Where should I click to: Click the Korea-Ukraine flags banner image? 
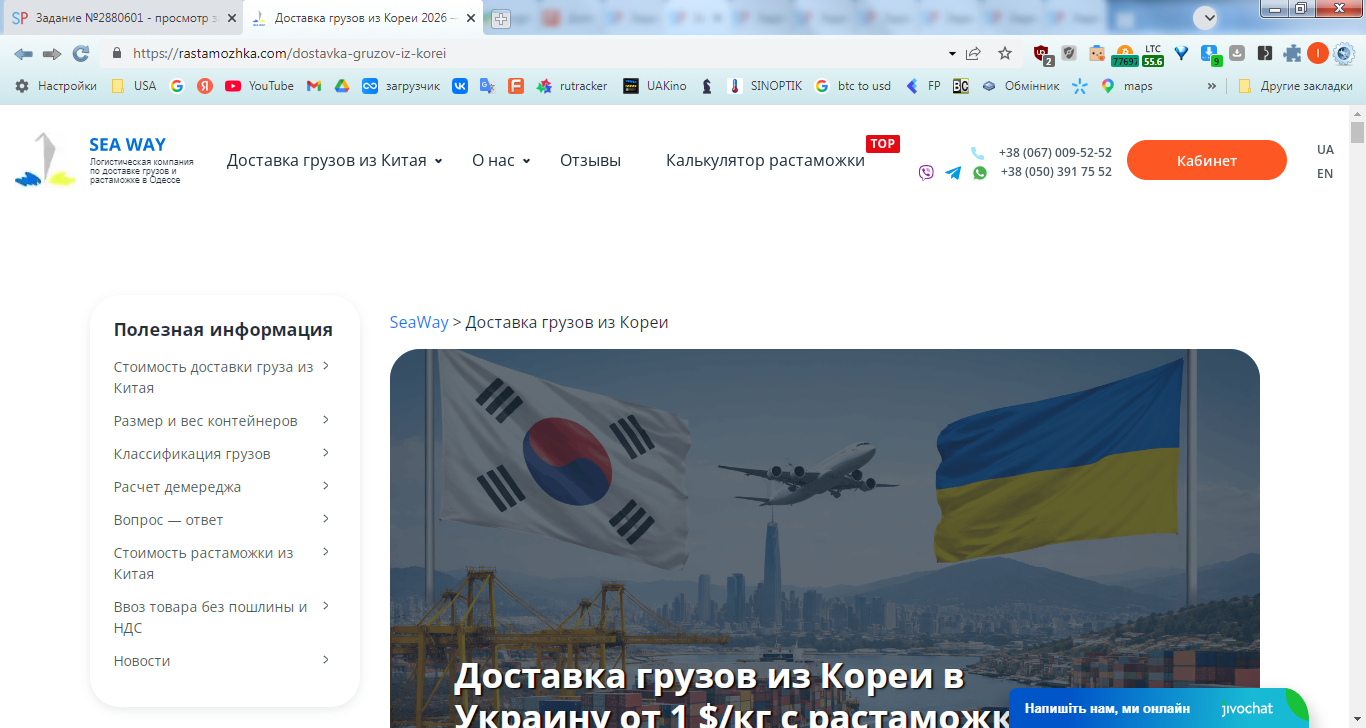[x=825, y=538]
